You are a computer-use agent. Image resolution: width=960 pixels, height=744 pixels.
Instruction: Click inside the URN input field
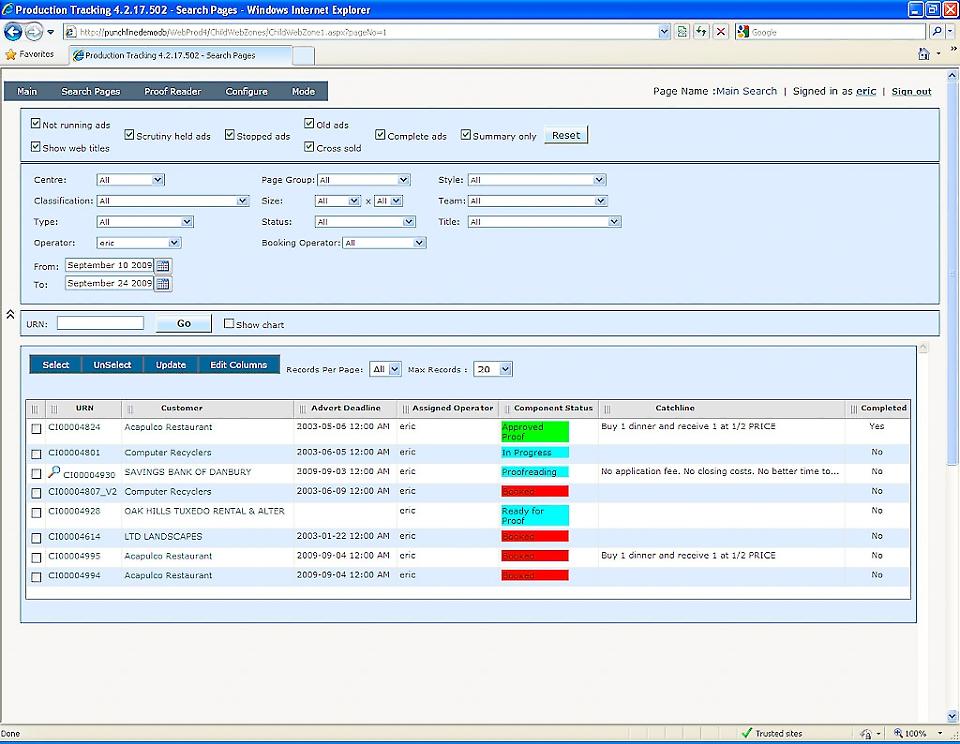pyautogui.click(x=100, y=323)
